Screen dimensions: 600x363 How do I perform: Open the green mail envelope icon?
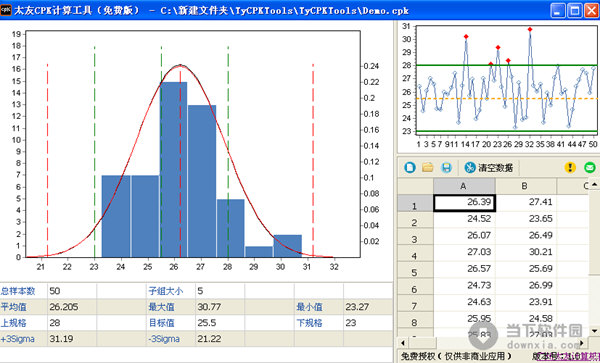click(x=590, y=168)
